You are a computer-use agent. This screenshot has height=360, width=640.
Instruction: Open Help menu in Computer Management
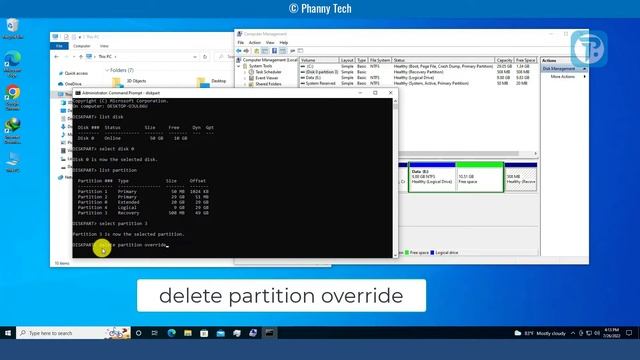coord(284,42)
